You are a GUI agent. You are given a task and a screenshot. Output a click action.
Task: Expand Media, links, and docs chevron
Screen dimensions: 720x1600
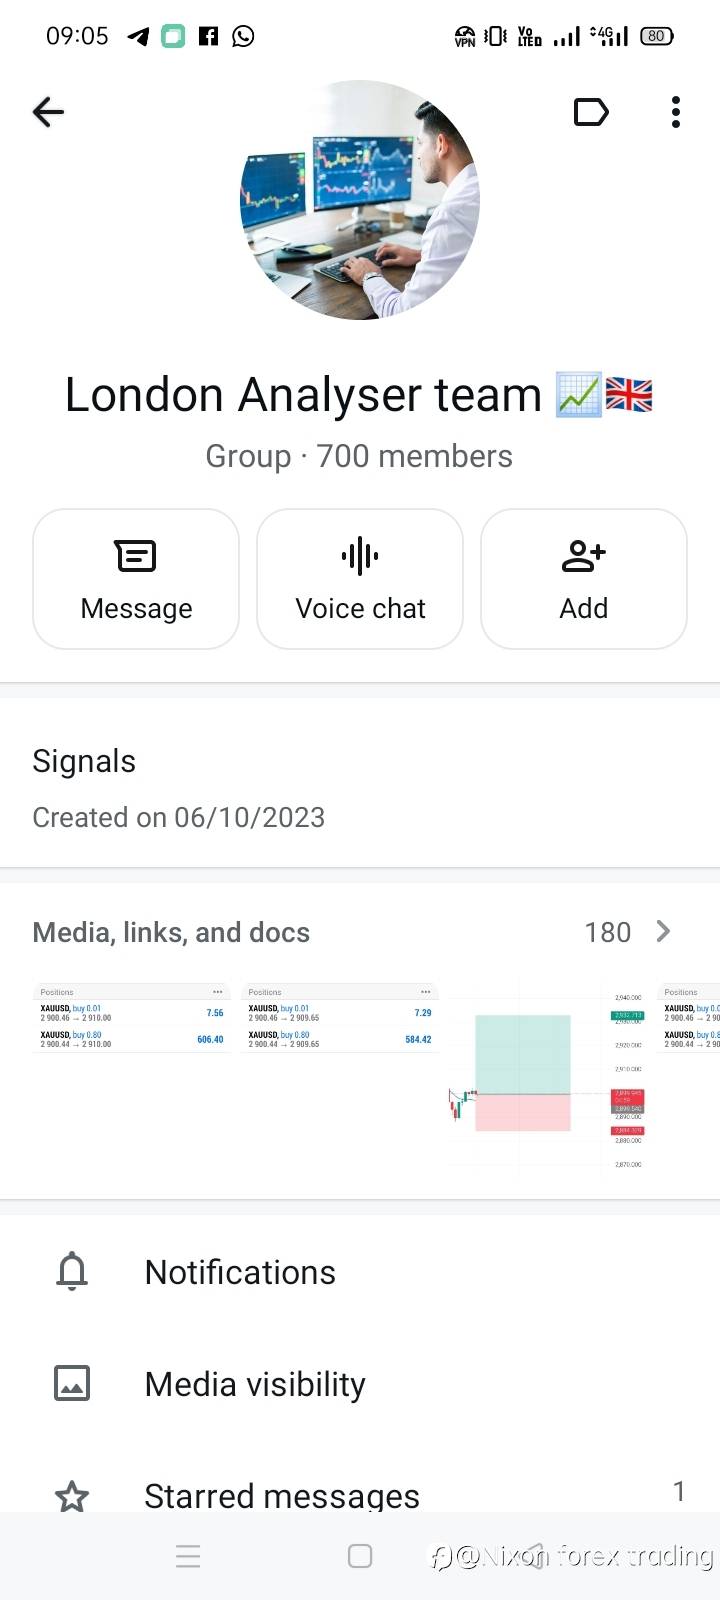tap(663, 932)
